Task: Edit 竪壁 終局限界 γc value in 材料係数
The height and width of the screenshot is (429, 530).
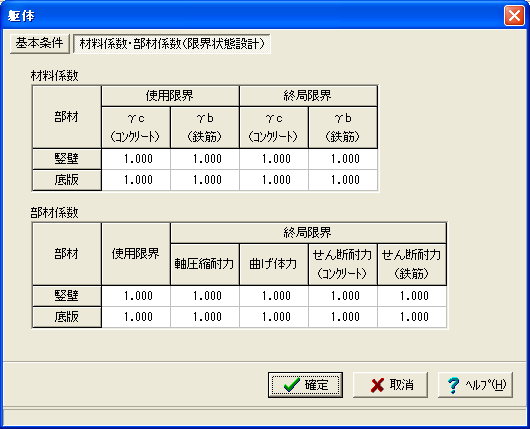Action: [x=274, y=159]
